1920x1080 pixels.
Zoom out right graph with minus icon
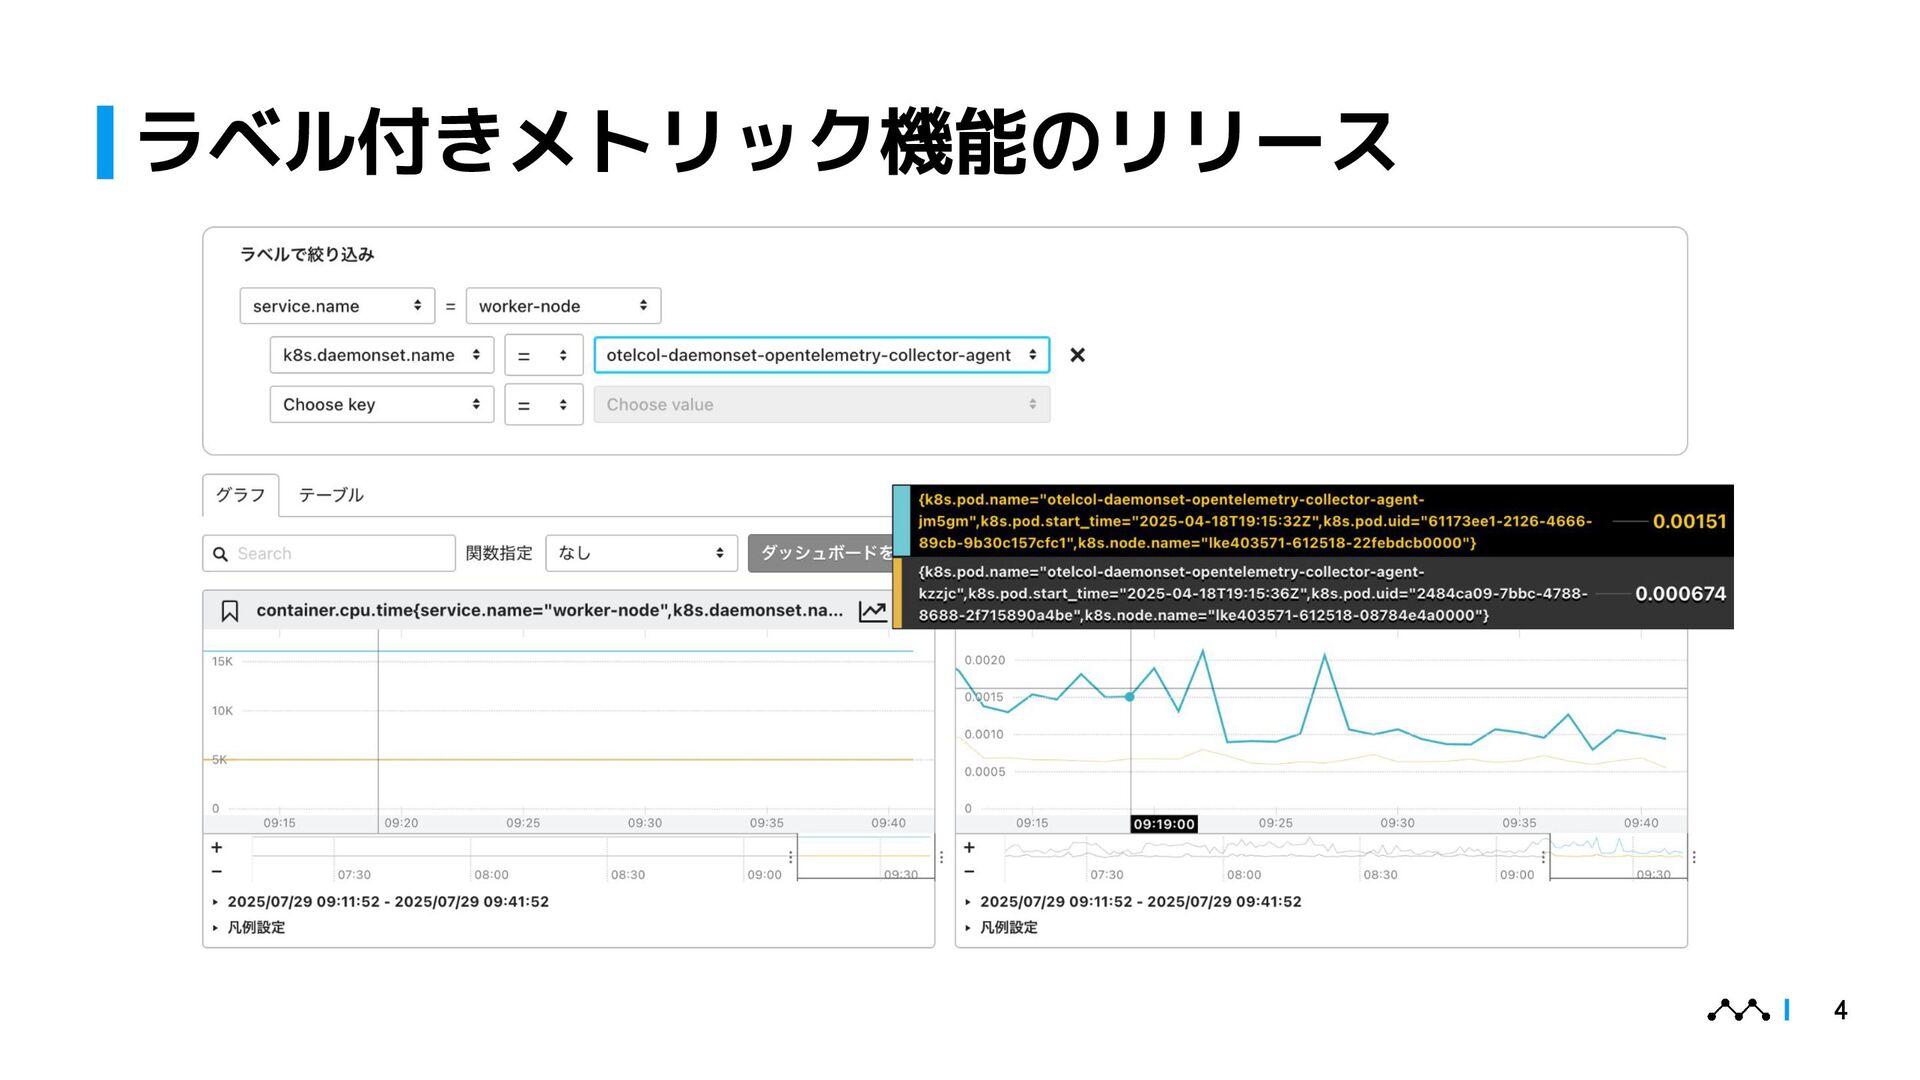[969, 871]
